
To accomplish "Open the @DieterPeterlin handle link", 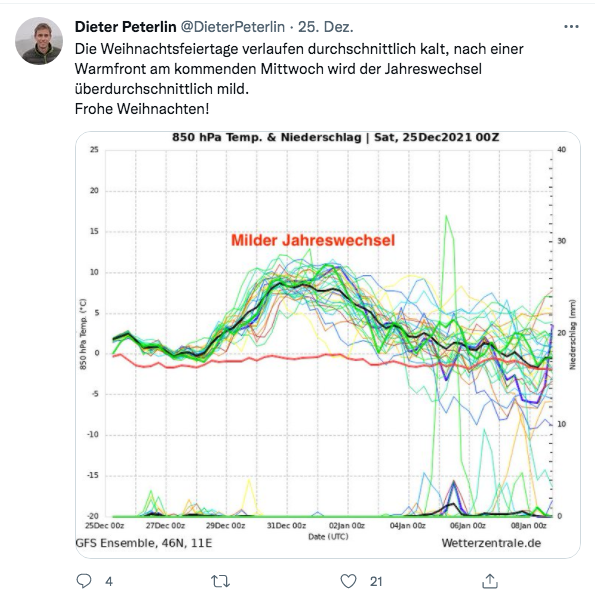I will pyautogui.click(x=232, y=27).
